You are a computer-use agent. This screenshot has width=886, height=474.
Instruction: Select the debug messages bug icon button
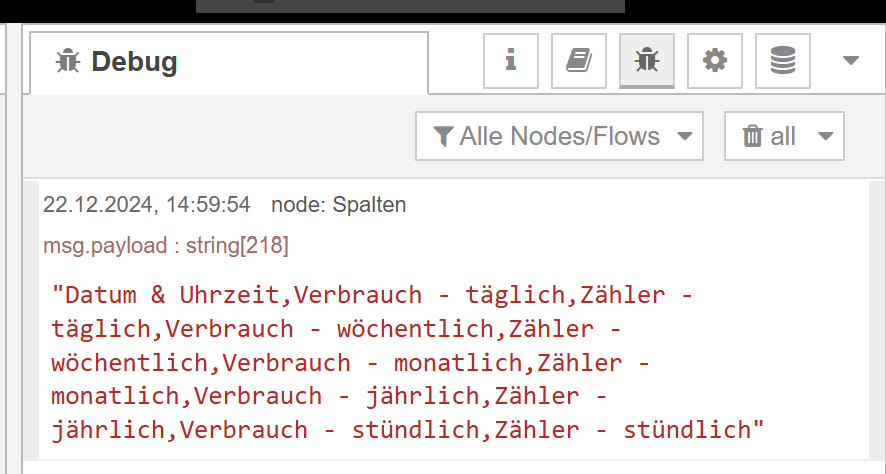646,60
